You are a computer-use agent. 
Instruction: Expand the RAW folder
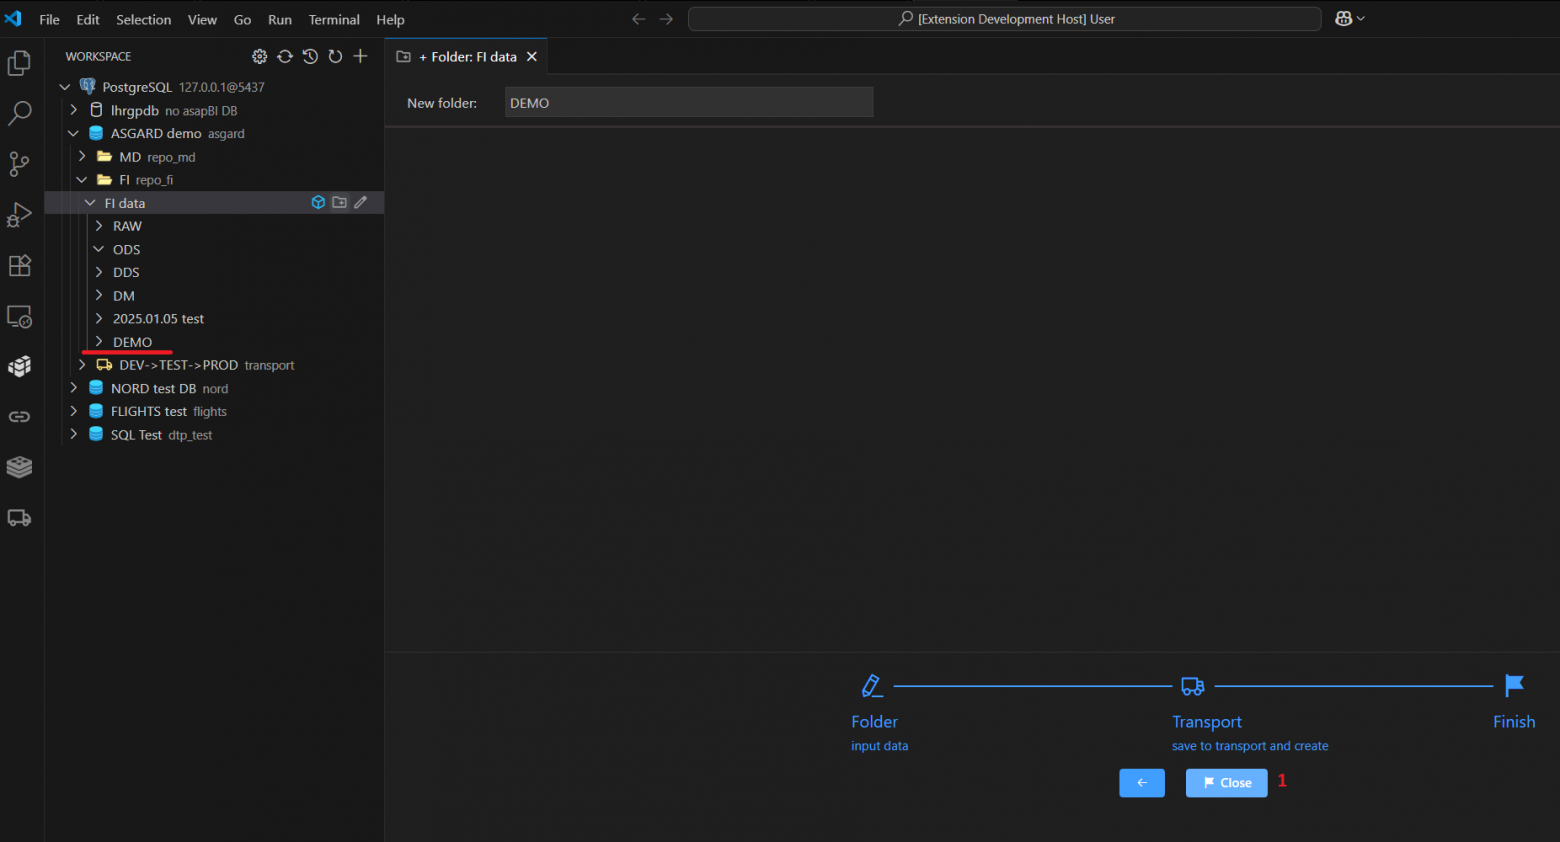point(99,226)
